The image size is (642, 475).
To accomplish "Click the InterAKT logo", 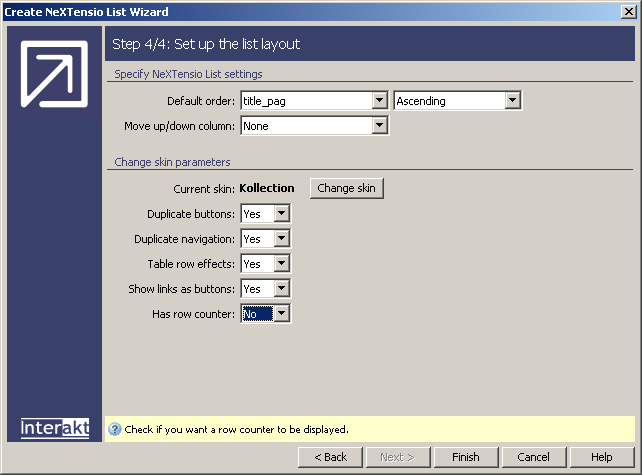I will 54,428.
